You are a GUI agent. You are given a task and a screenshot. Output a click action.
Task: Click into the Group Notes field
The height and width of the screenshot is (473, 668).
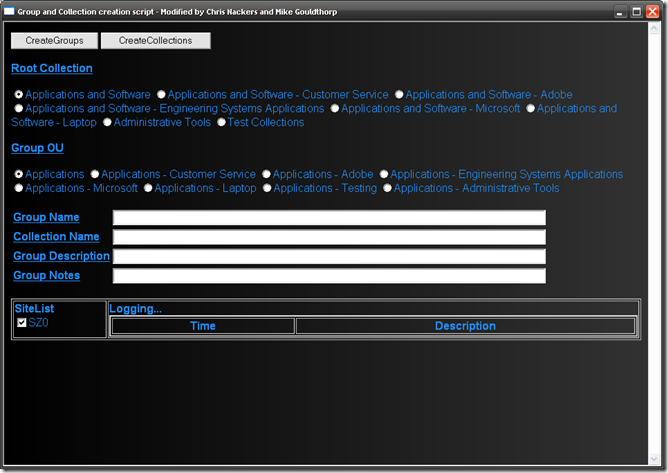coord(329,276)
